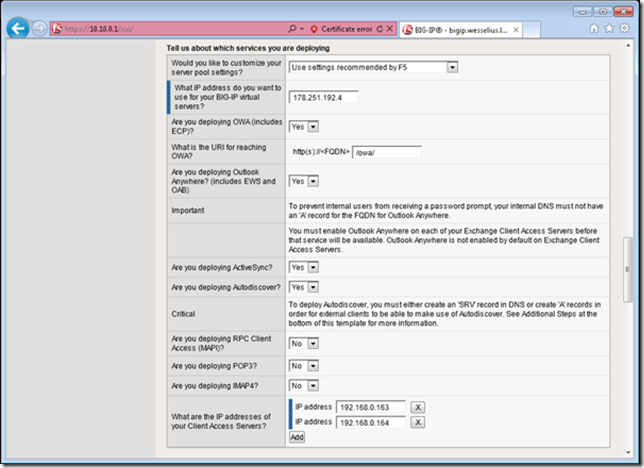Remove IP address 192.168.0.163 with X
The height and width of the screenshot is (468, 644).
pos(418,407)
